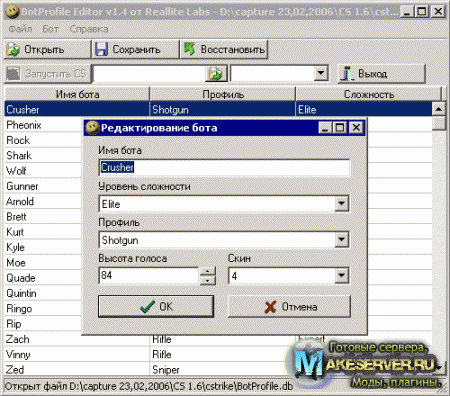The width and height of the screenshot is (450, 396).
Task: Close the BotProfile Editor main window
Action: tap(438, 12)
